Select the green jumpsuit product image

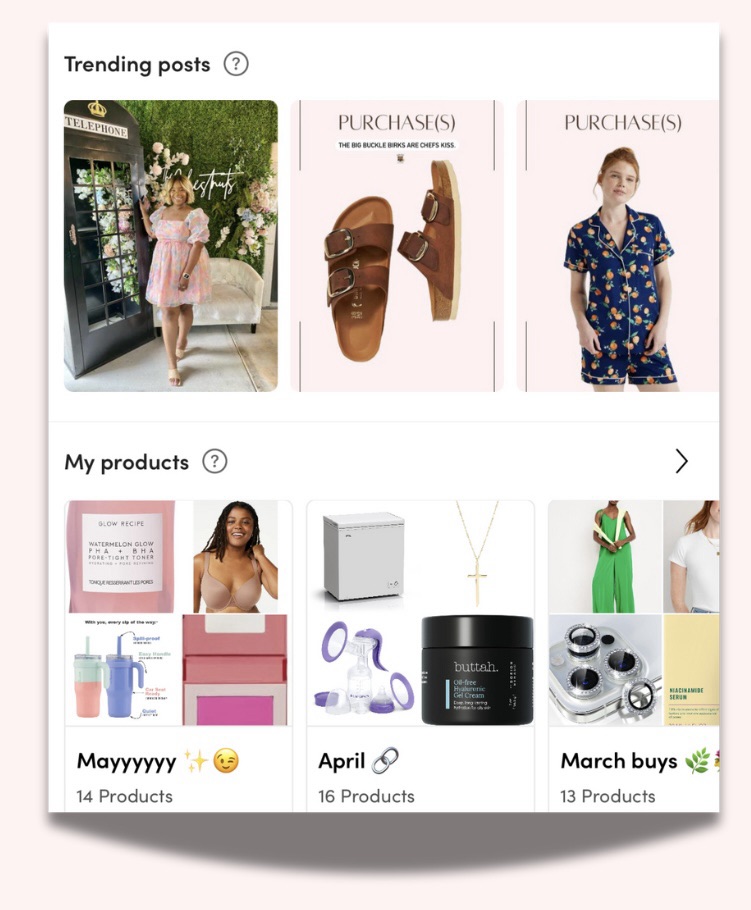point(605,557)
